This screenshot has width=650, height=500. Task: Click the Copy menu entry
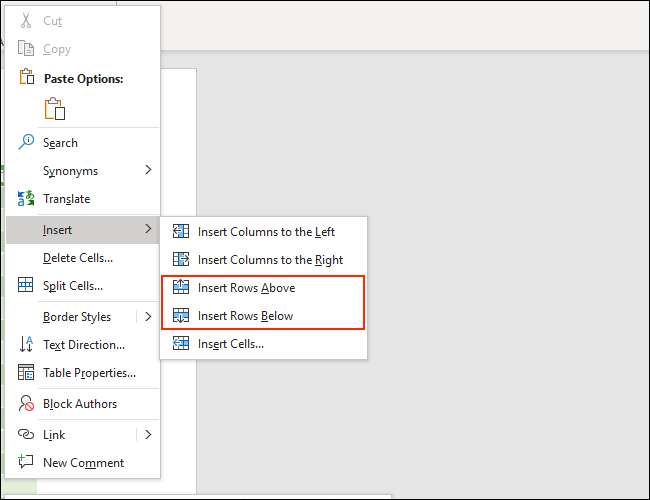[x=57, y=49]
